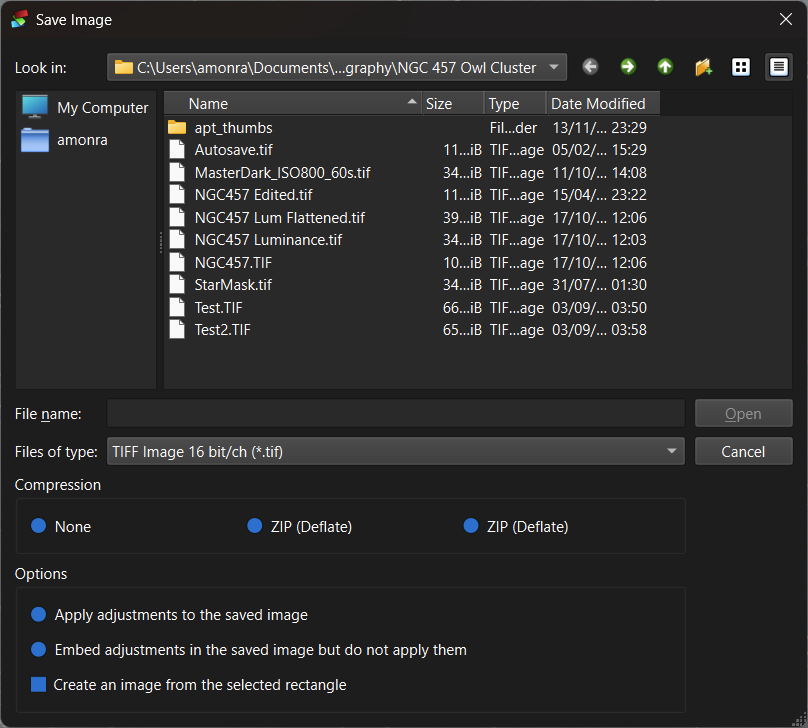Click the Back navigation arrow icon
Screen dimensions: 808x728
point(590,67)
